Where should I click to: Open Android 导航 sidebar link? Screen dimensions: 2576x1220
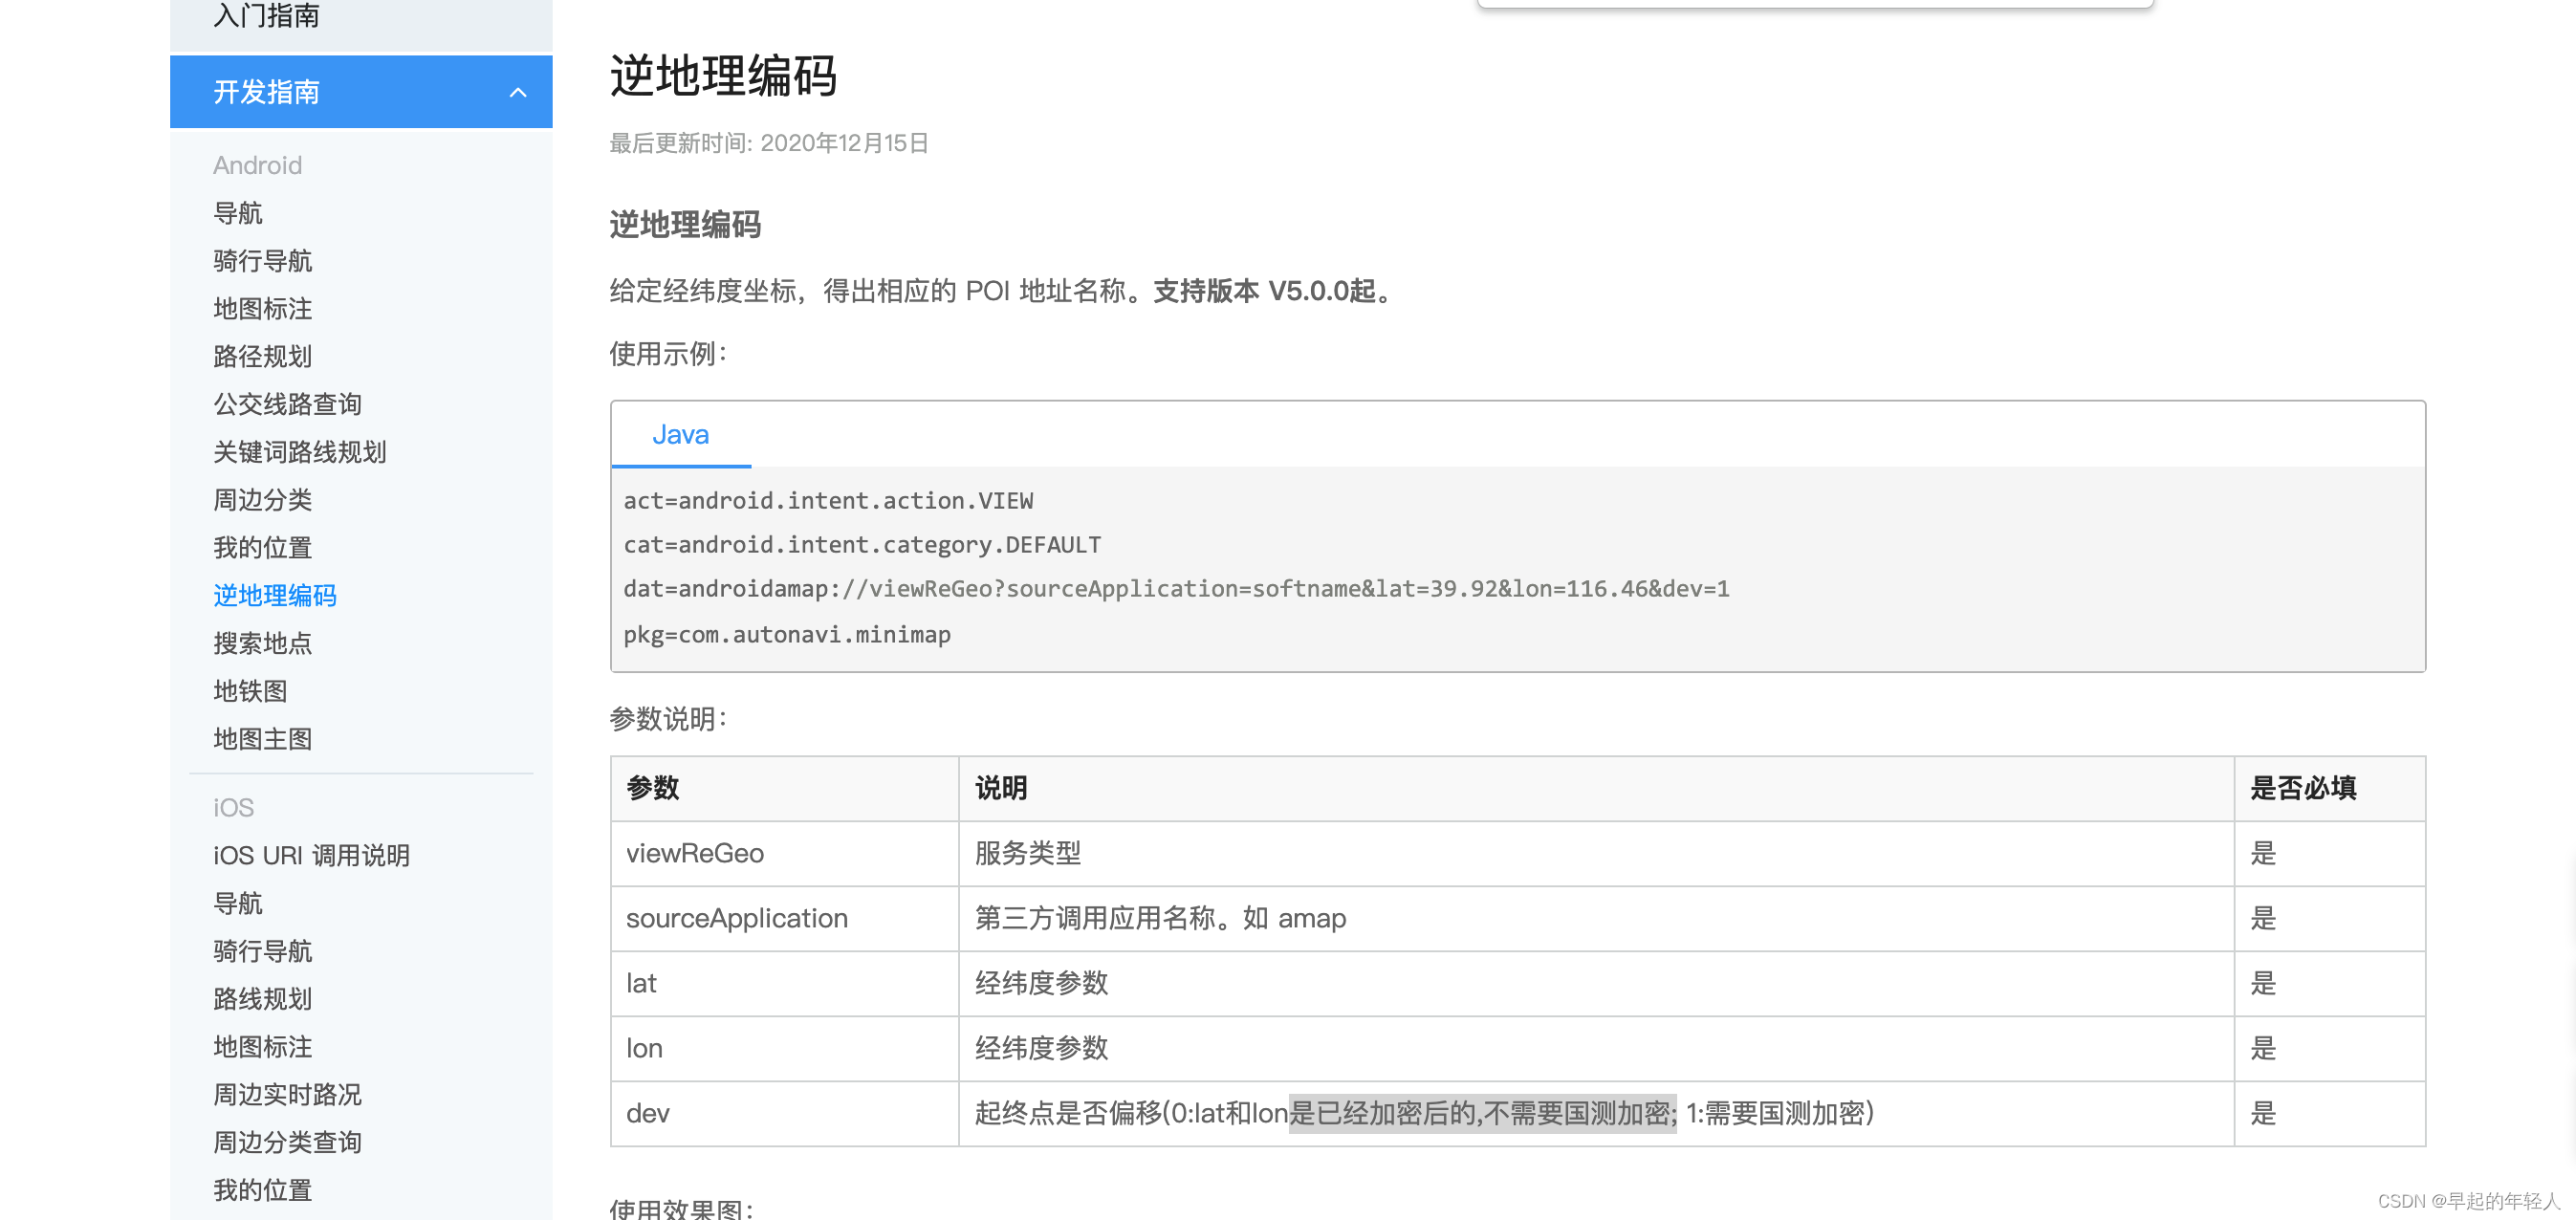pyautogui.click(x=238, y=213)
